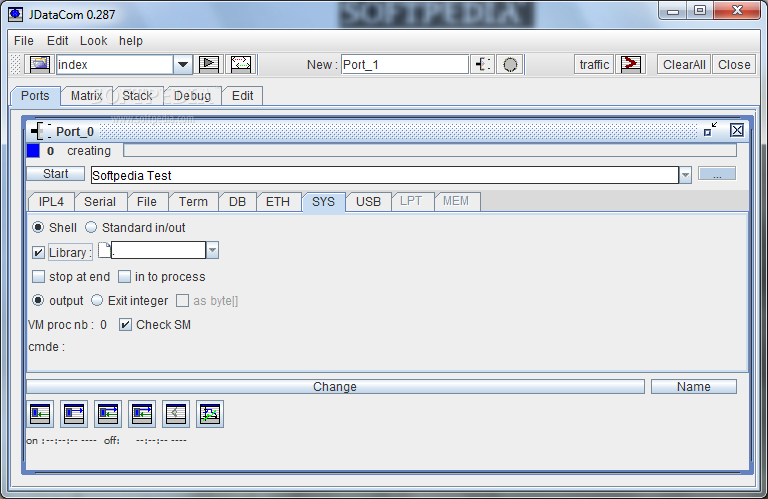Click the dotted circle icon beside Port_1
Screen dimensions: 768x499
(x=510, y=64)
